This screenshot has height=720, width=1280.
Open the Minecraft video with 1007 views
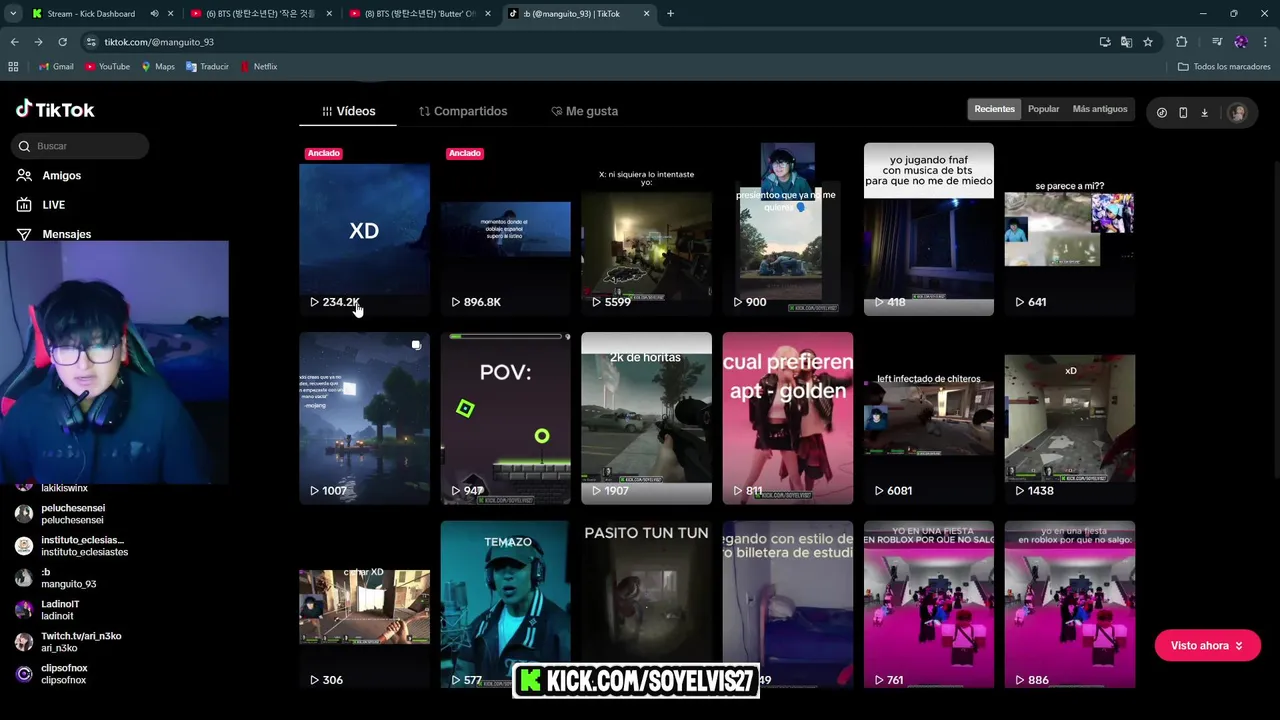pyautogui.click(x=364, y=418)
